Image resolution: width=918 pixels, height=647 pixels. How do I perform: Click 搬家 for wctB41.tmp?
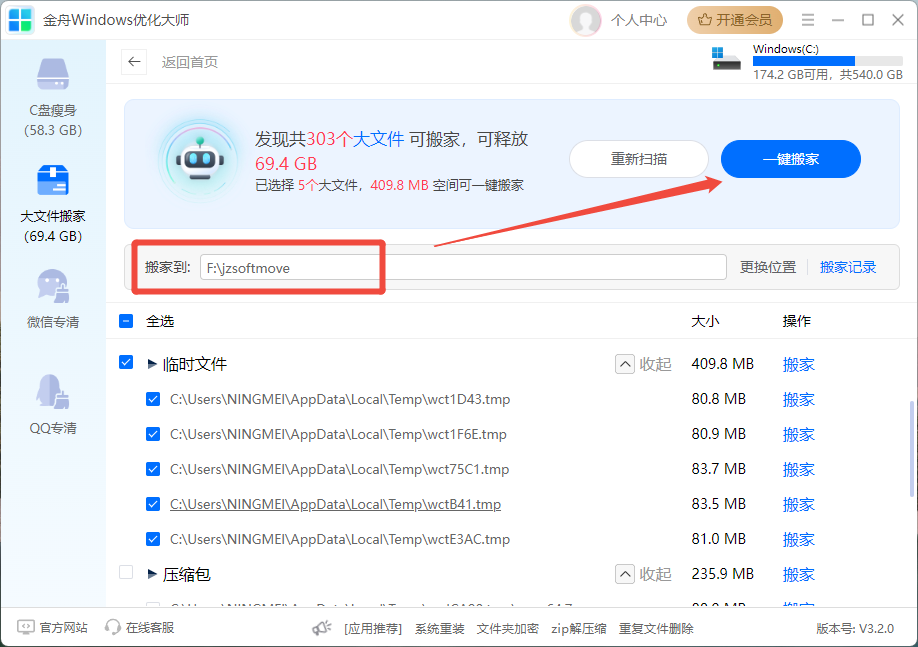click(x=799, y=504)
